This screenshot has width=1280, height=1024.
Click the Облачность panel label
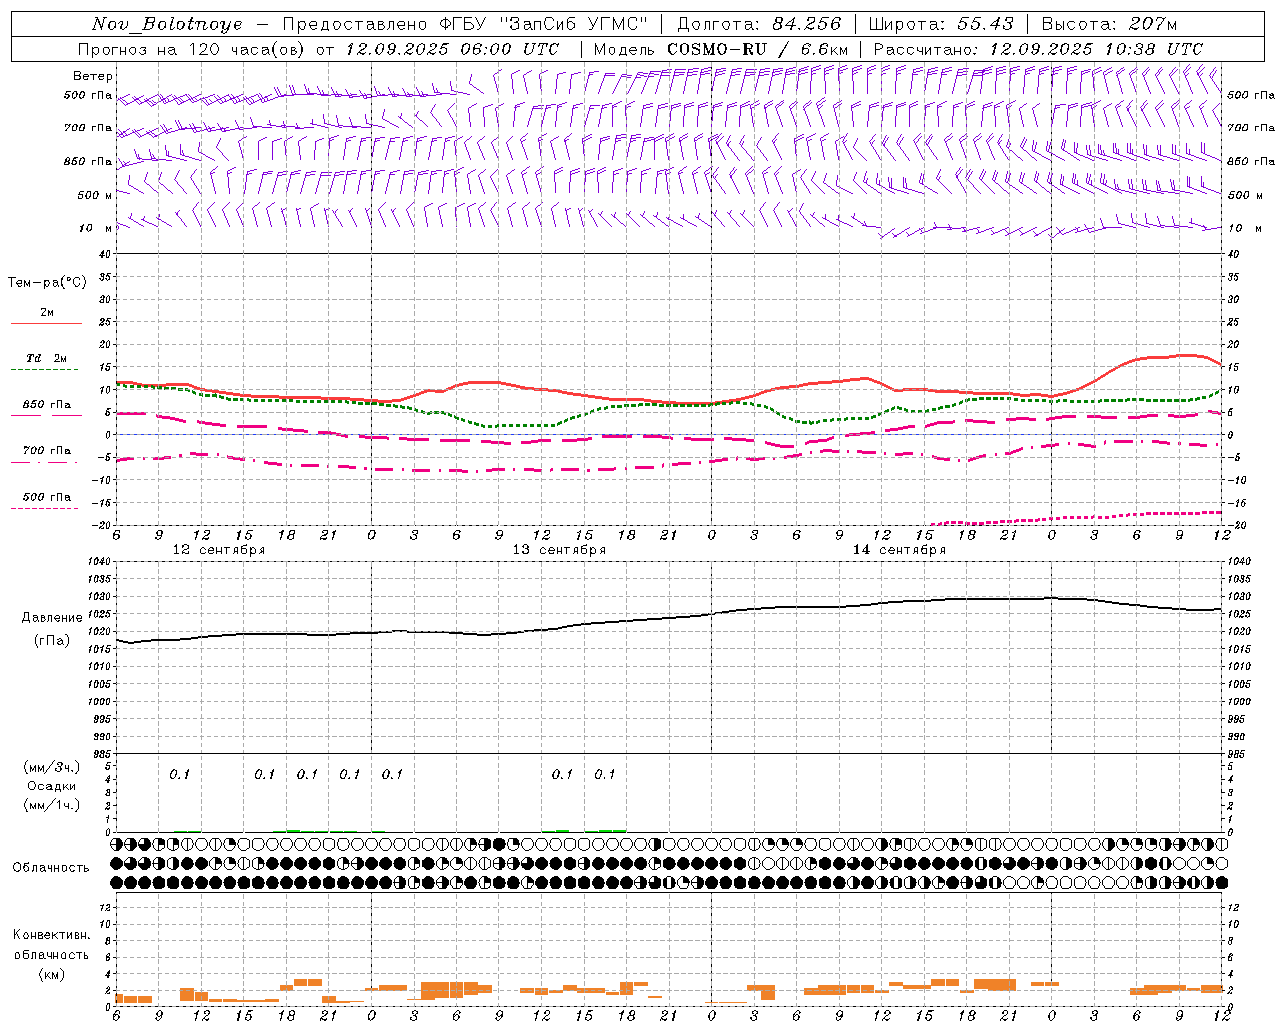(x=51, y=868)
